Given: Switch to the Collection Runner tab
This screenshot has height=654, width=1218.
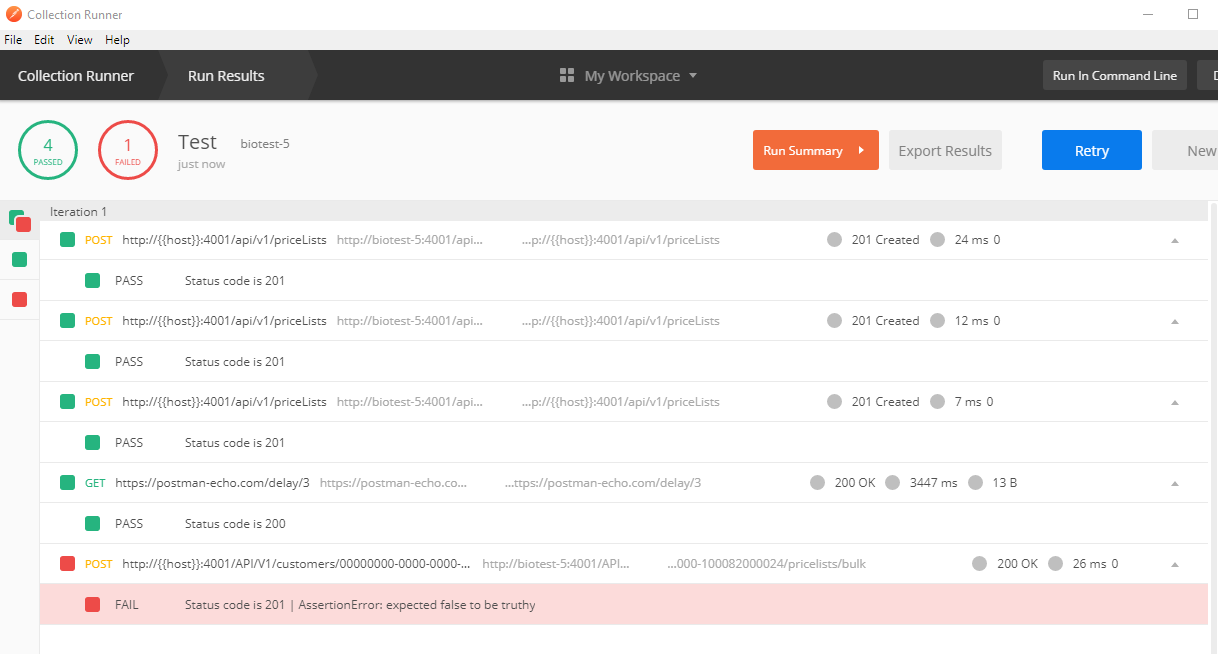Looking at the screenshot, I should (76, 76).
